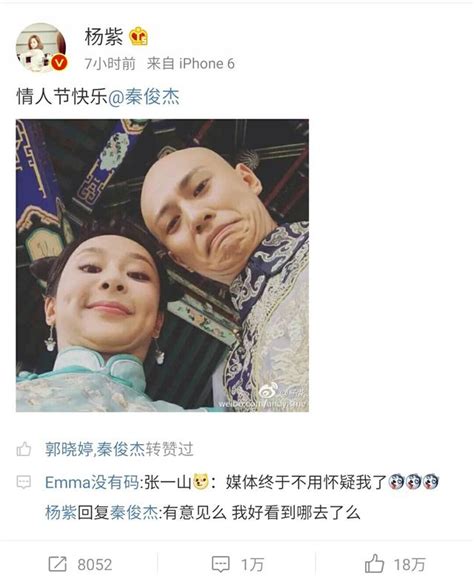The image size is (474, 582).
Task: Open 秦俊杰's profile from the likes row
Action: click(x=121, y=449)
